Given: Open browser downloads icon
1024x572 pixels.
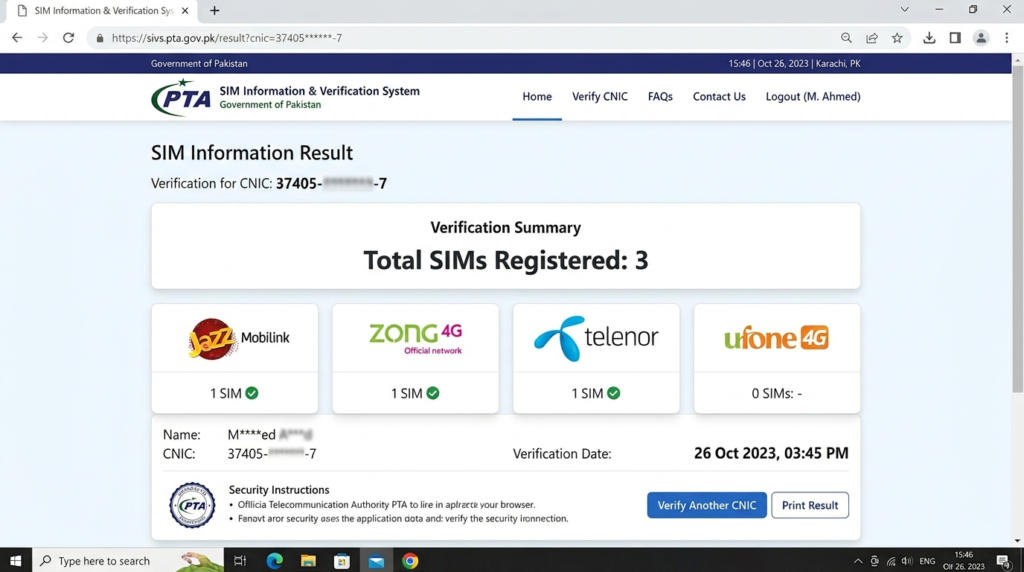Looking at the screenshot, I should point(929,38).
